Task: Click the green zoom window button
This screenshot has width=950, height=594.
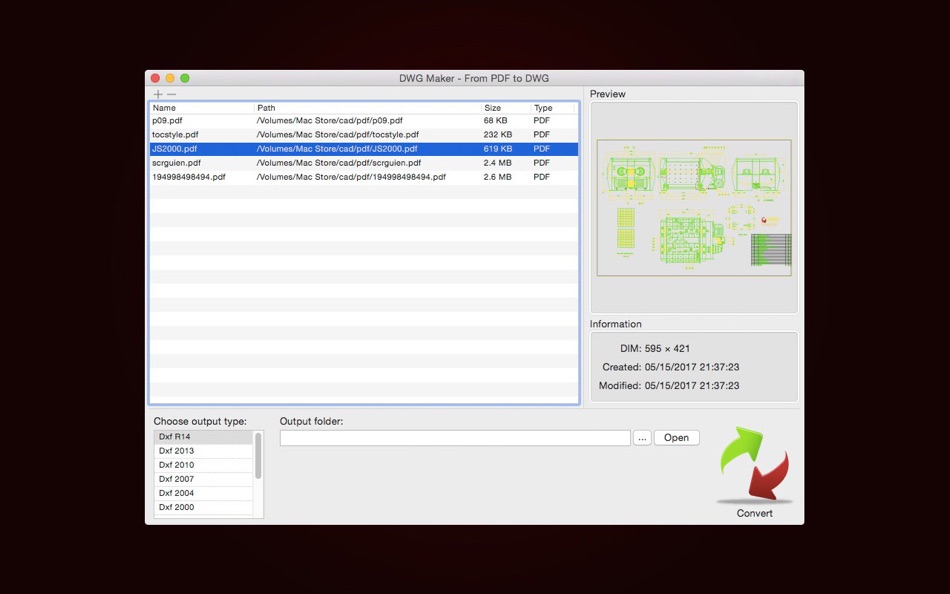Action: (185, 78)
